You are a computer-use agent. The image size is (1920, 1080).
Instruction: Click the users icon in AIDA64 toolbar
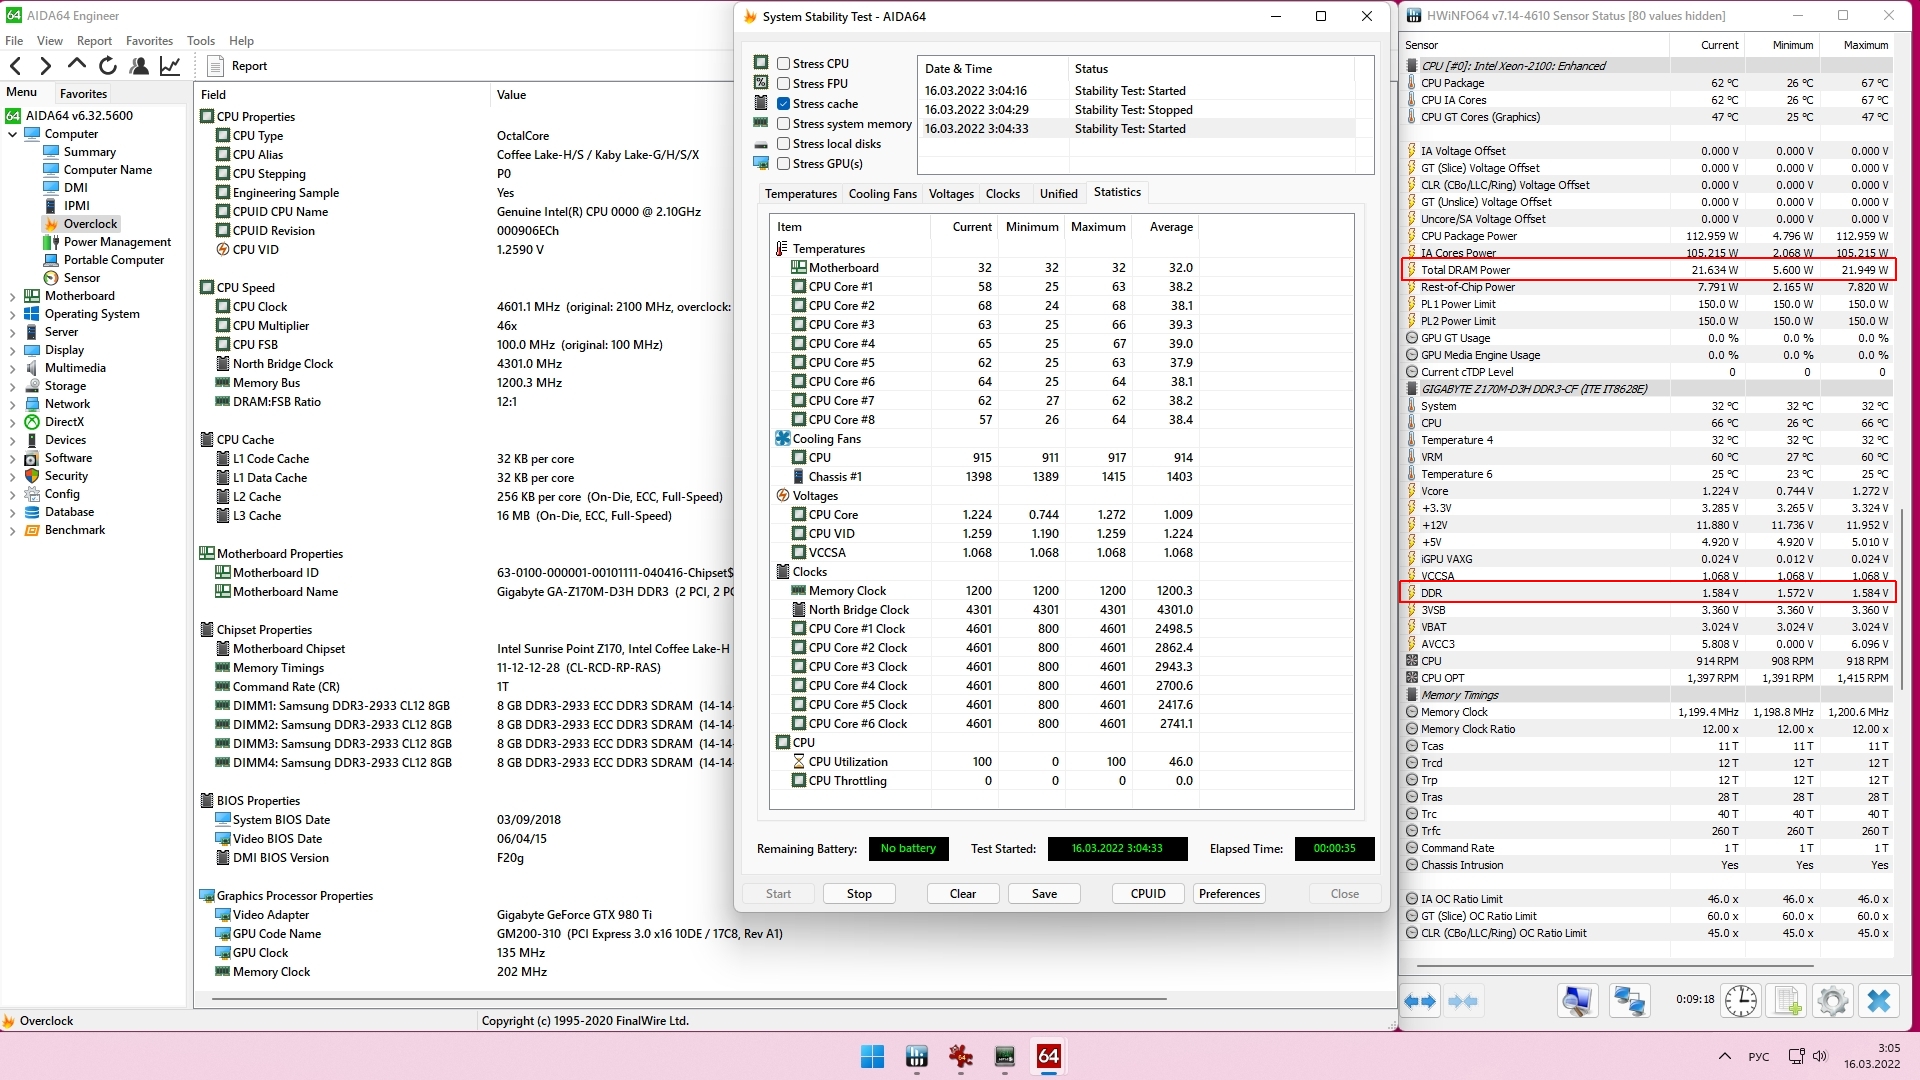[139, 66]
